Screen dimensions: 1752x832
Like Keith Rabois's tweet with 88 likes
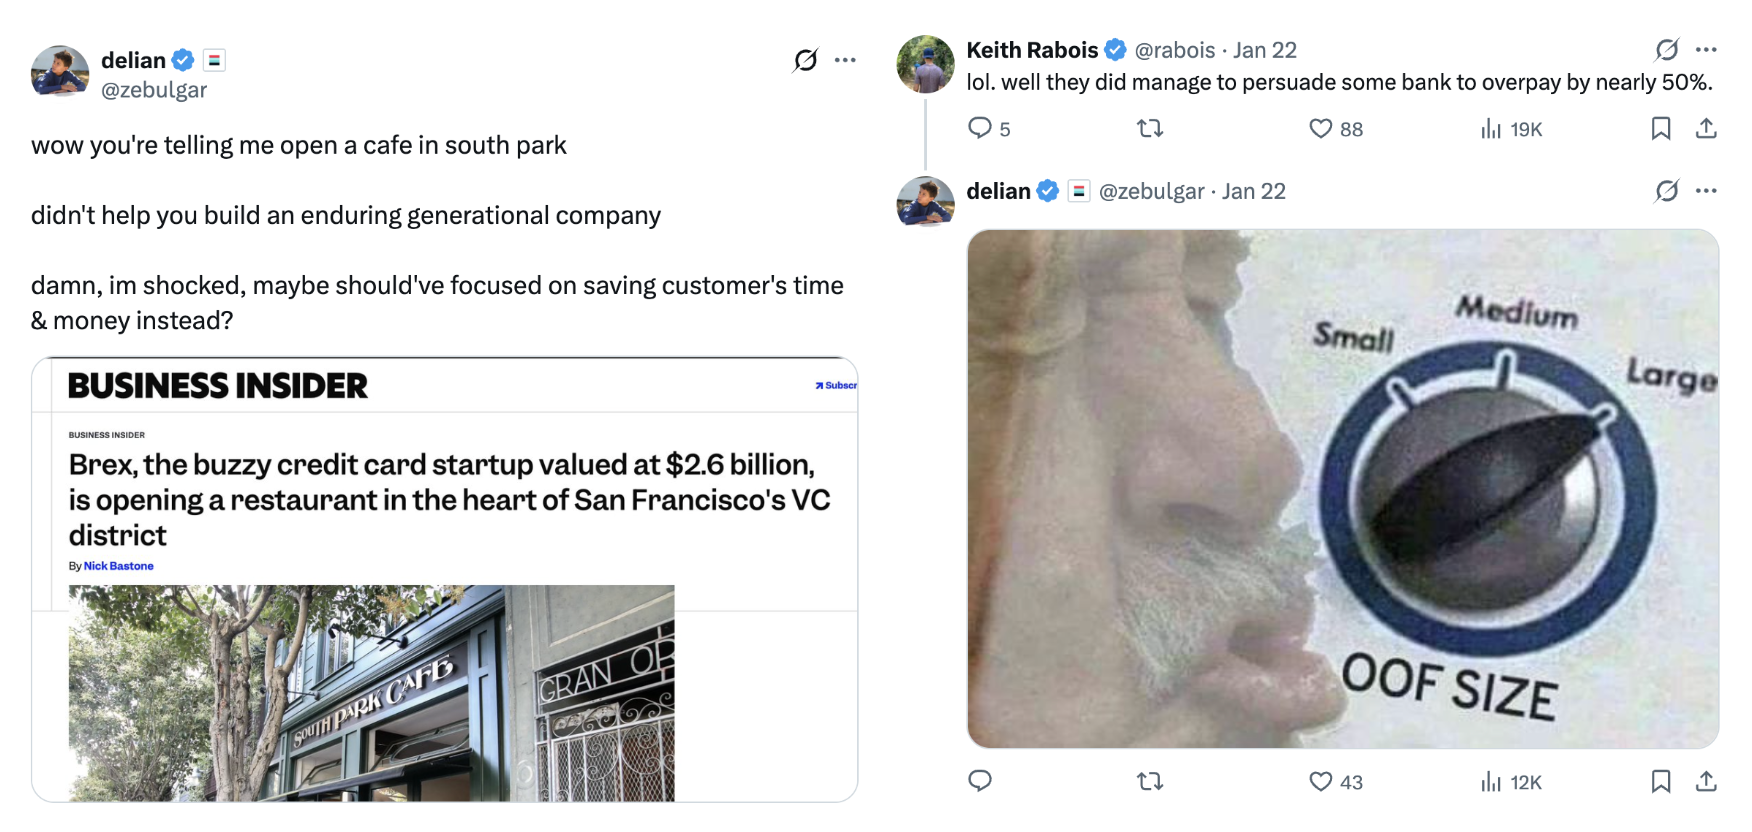click(1321, 128)
